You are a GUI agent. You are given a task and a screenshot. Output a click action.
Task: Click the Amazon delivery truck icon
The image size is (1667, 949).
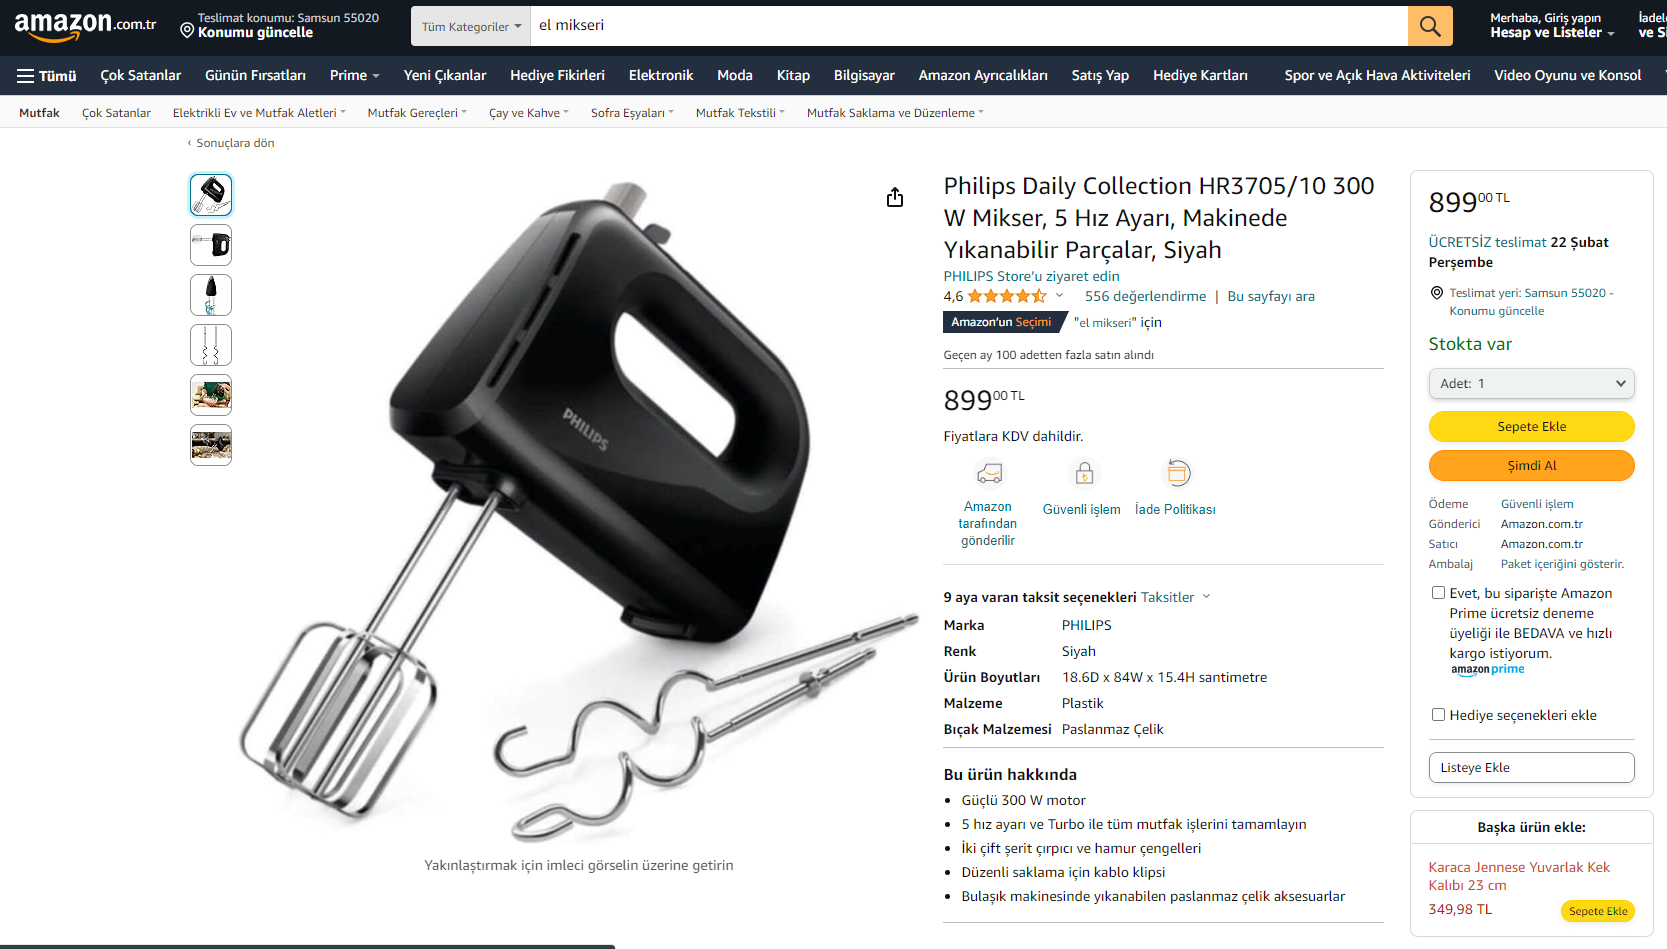pos(989,473)
